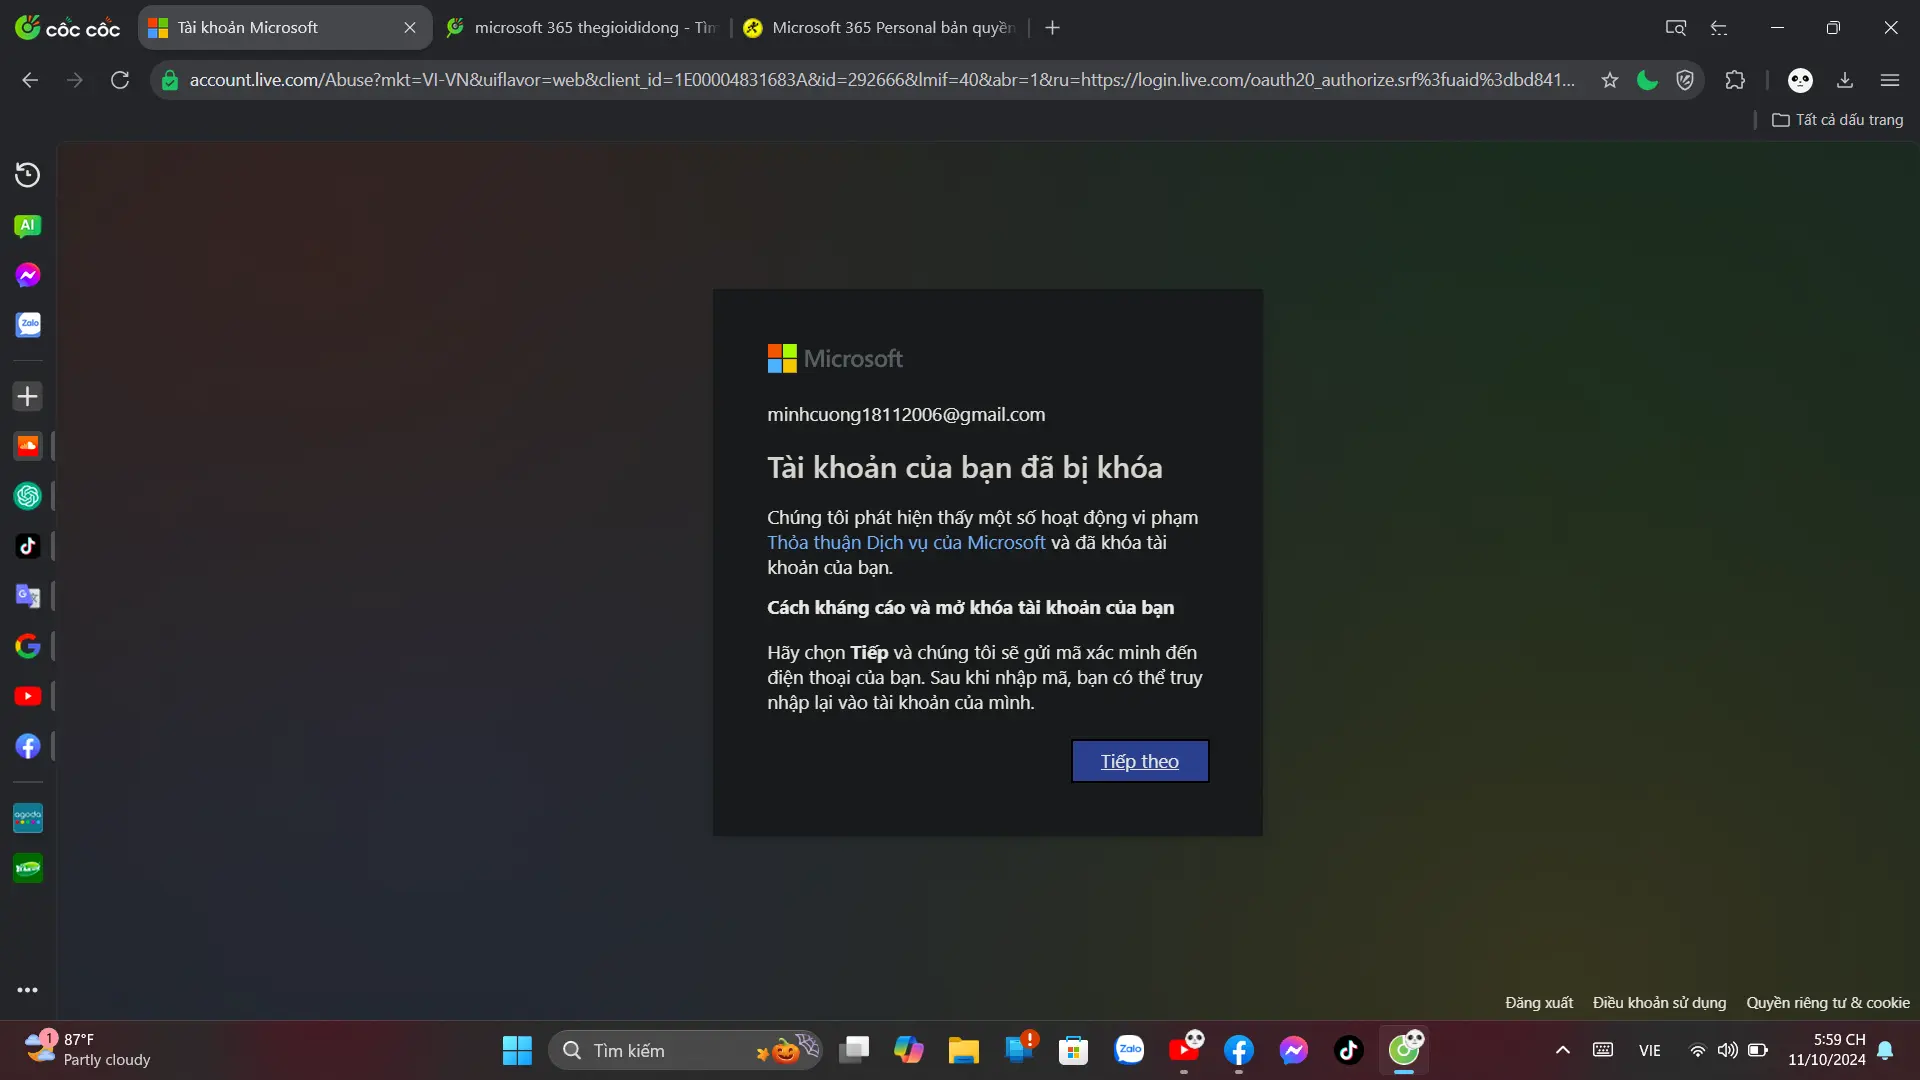Click the Tìm kiếm taskbar search box
Screen dimensions: 1920x1080
685,1050
